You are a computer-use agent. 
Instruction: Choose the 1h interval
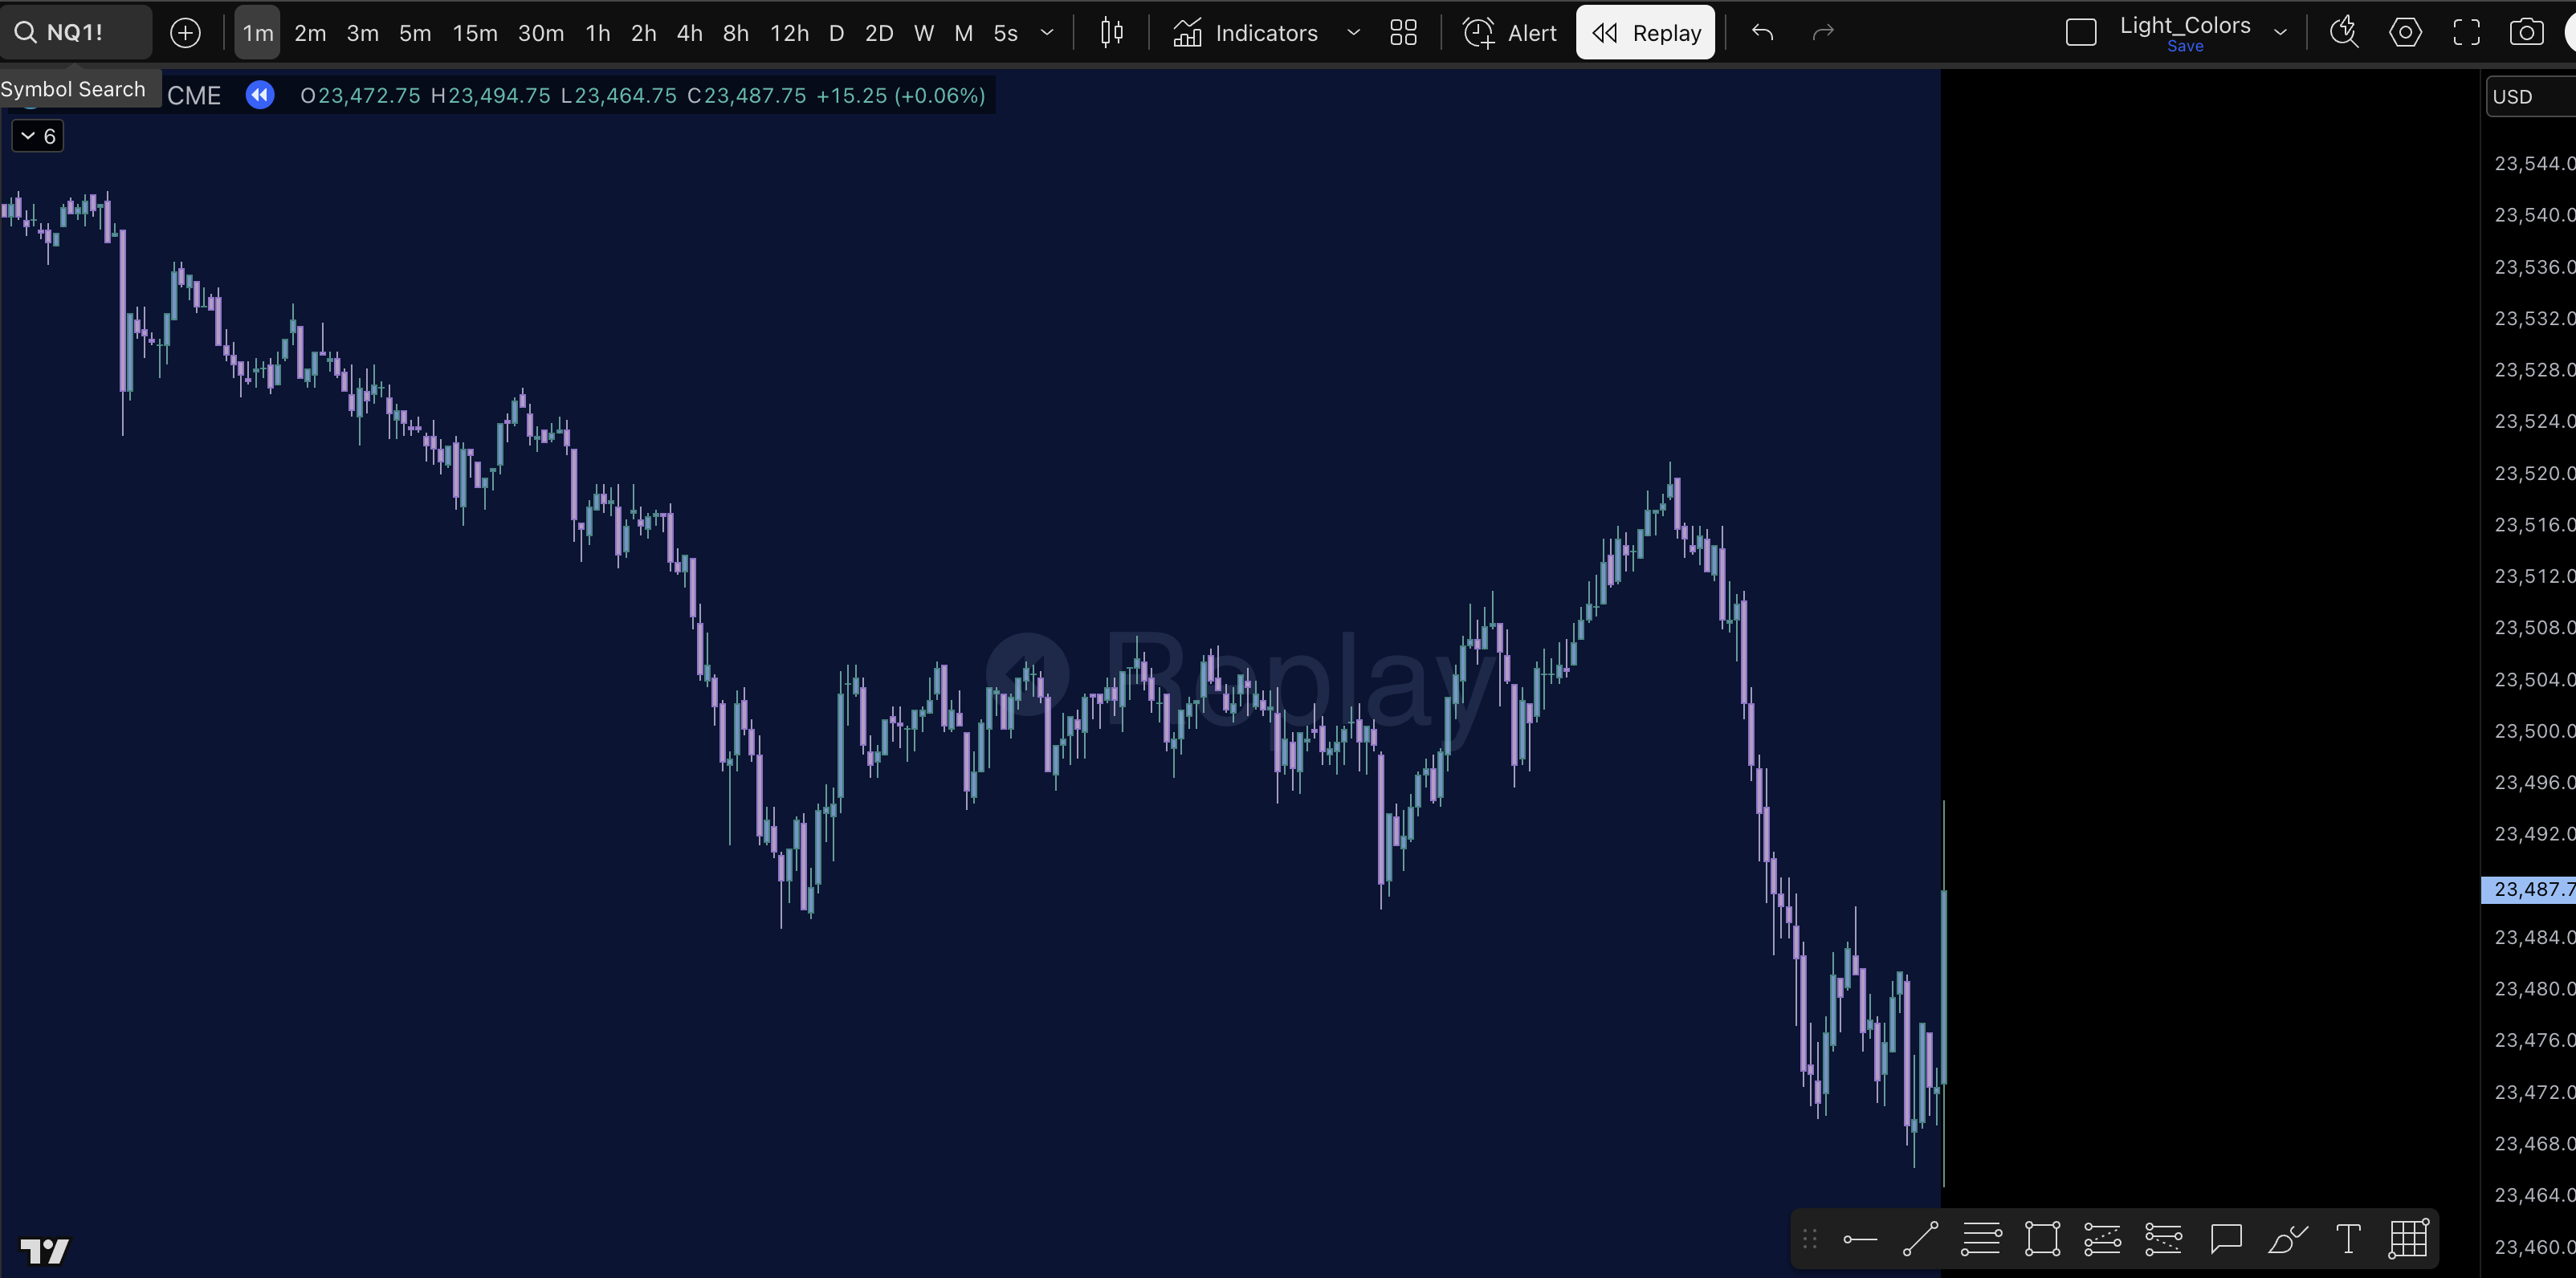598,33
